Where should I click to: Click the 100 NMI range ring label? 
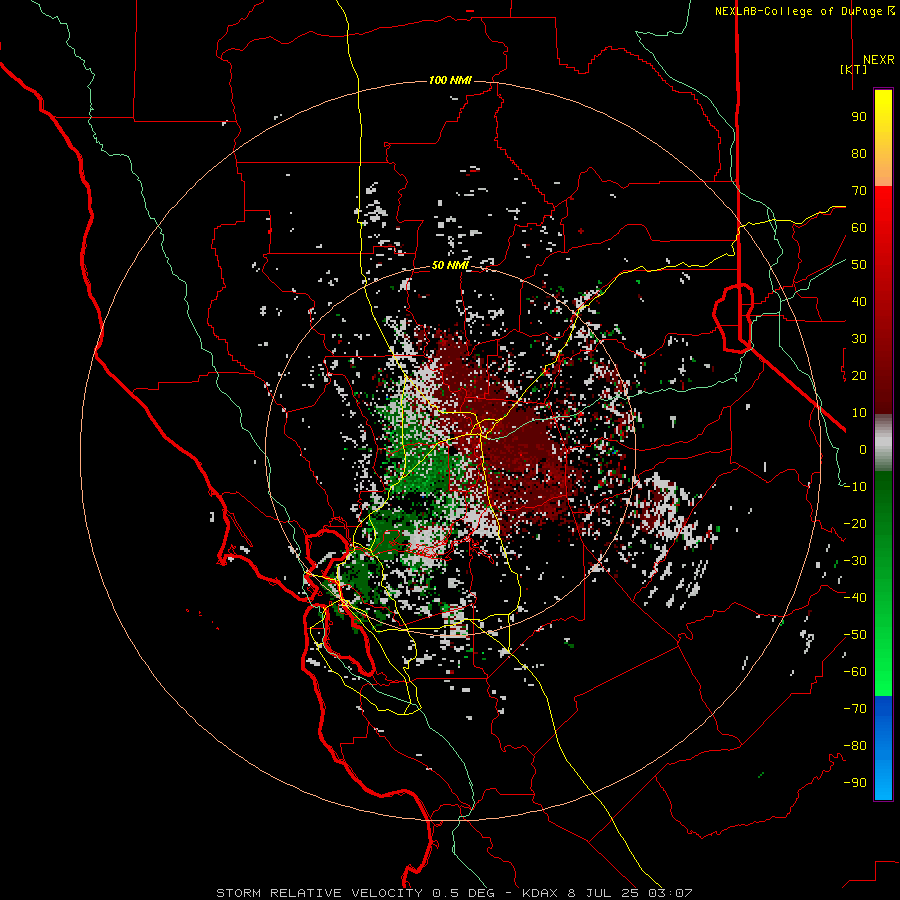(450, 80)
